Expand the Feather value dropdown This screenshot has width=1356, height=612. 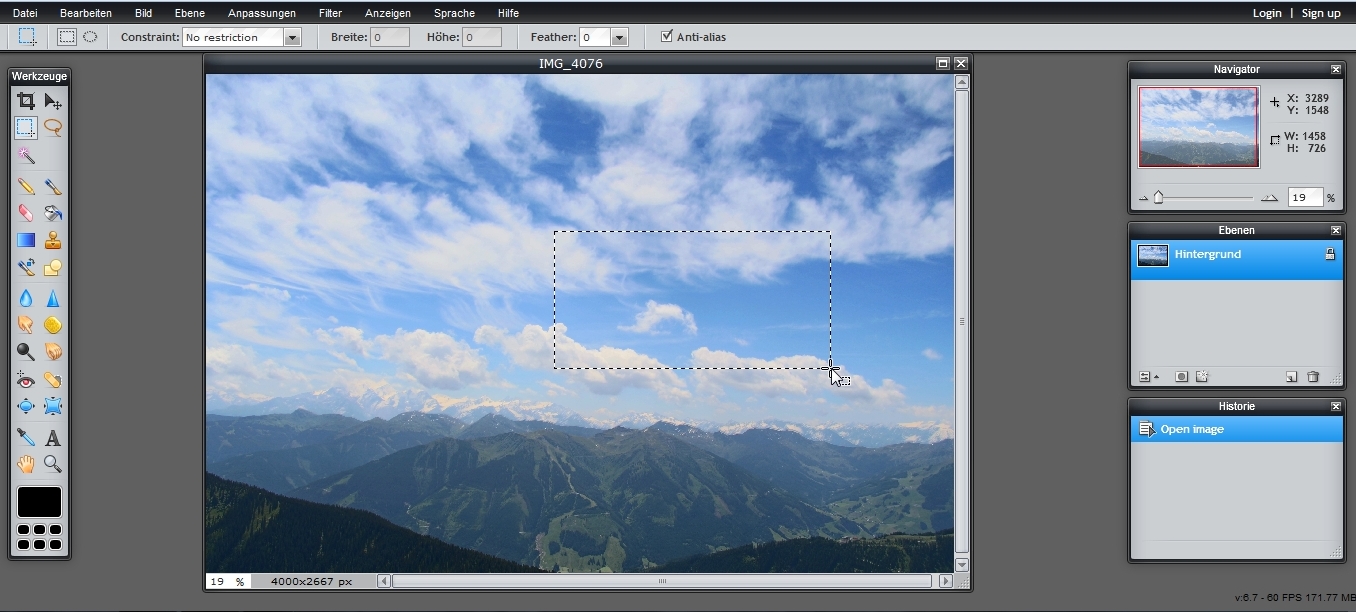coord(619,37)
